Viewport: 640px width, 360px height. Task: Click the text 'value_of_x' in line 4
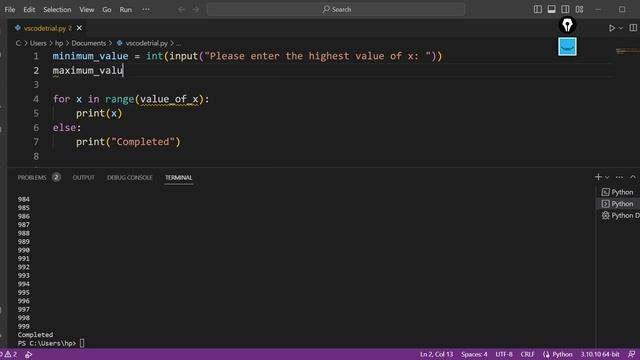point(169,99)
